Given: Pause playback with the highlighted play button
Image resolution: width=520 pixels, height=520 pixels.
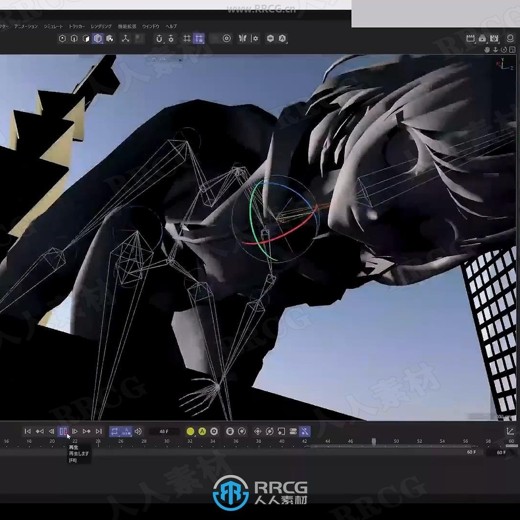Looking at the screenshot, I should pyautogui.click(x=63, y=431).
